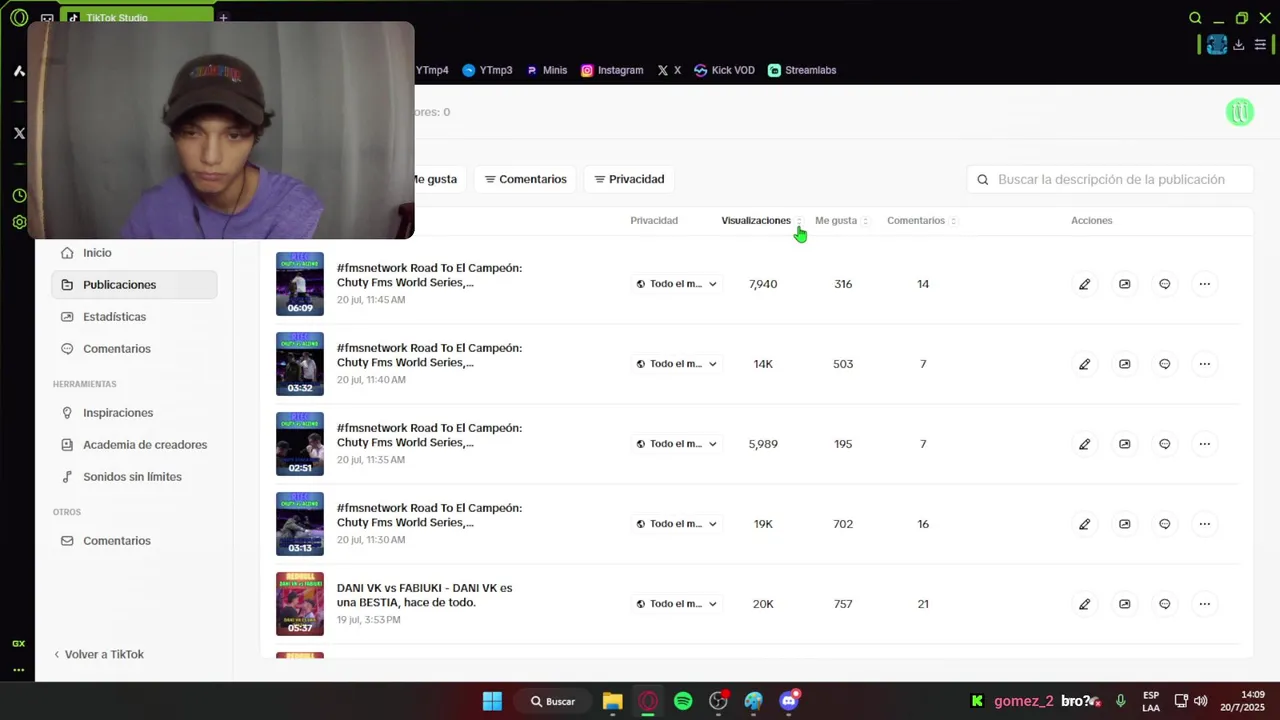This screenshot has width=1280, height=720.
Task: Open the three-dot menu in the 5,989-view row
Action: point(1204,444)
